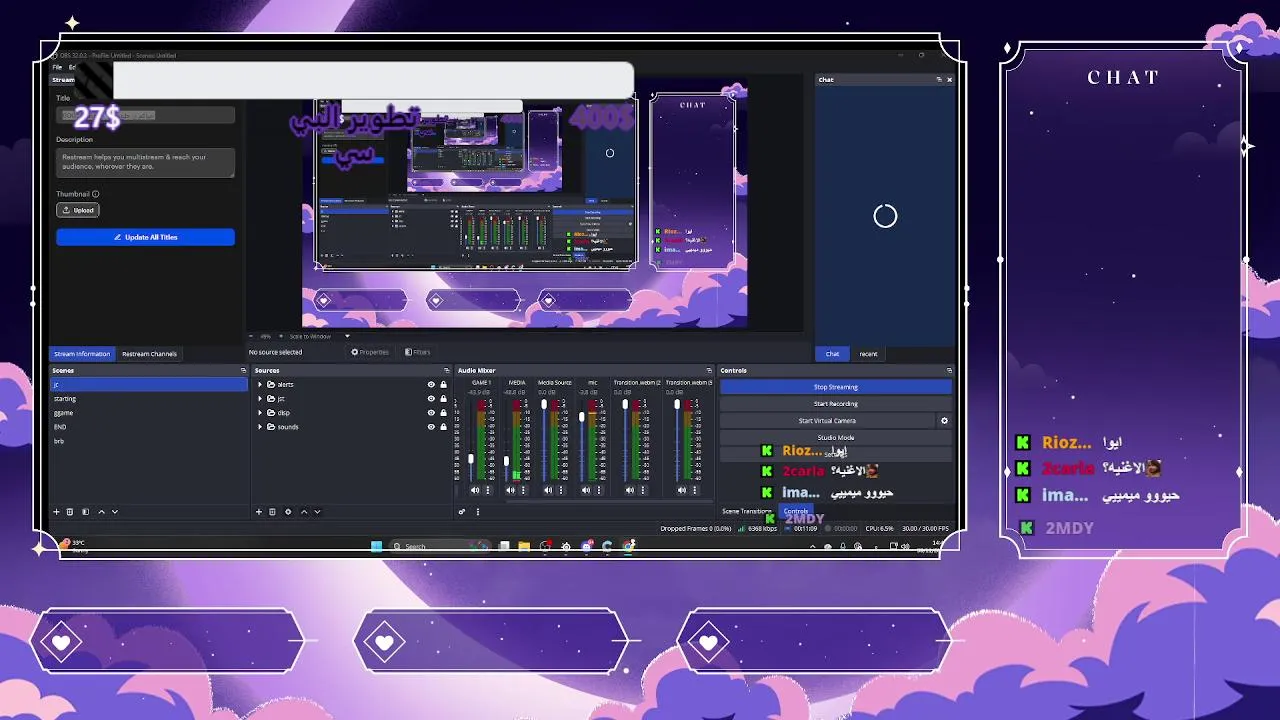Toggle visibility eye for the sounds group
This screenshot has width=1280, height=720.
point(431,427)
